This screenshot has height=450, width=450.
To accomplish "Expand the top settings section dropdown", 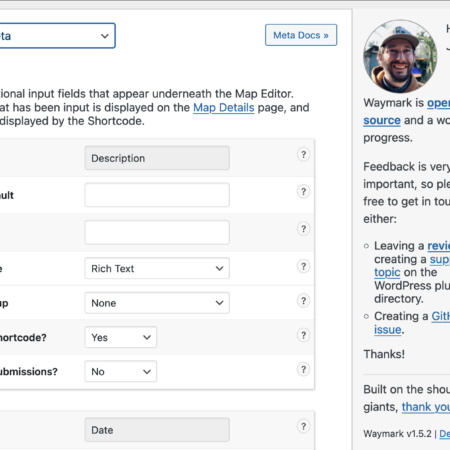I will [57, 36].
